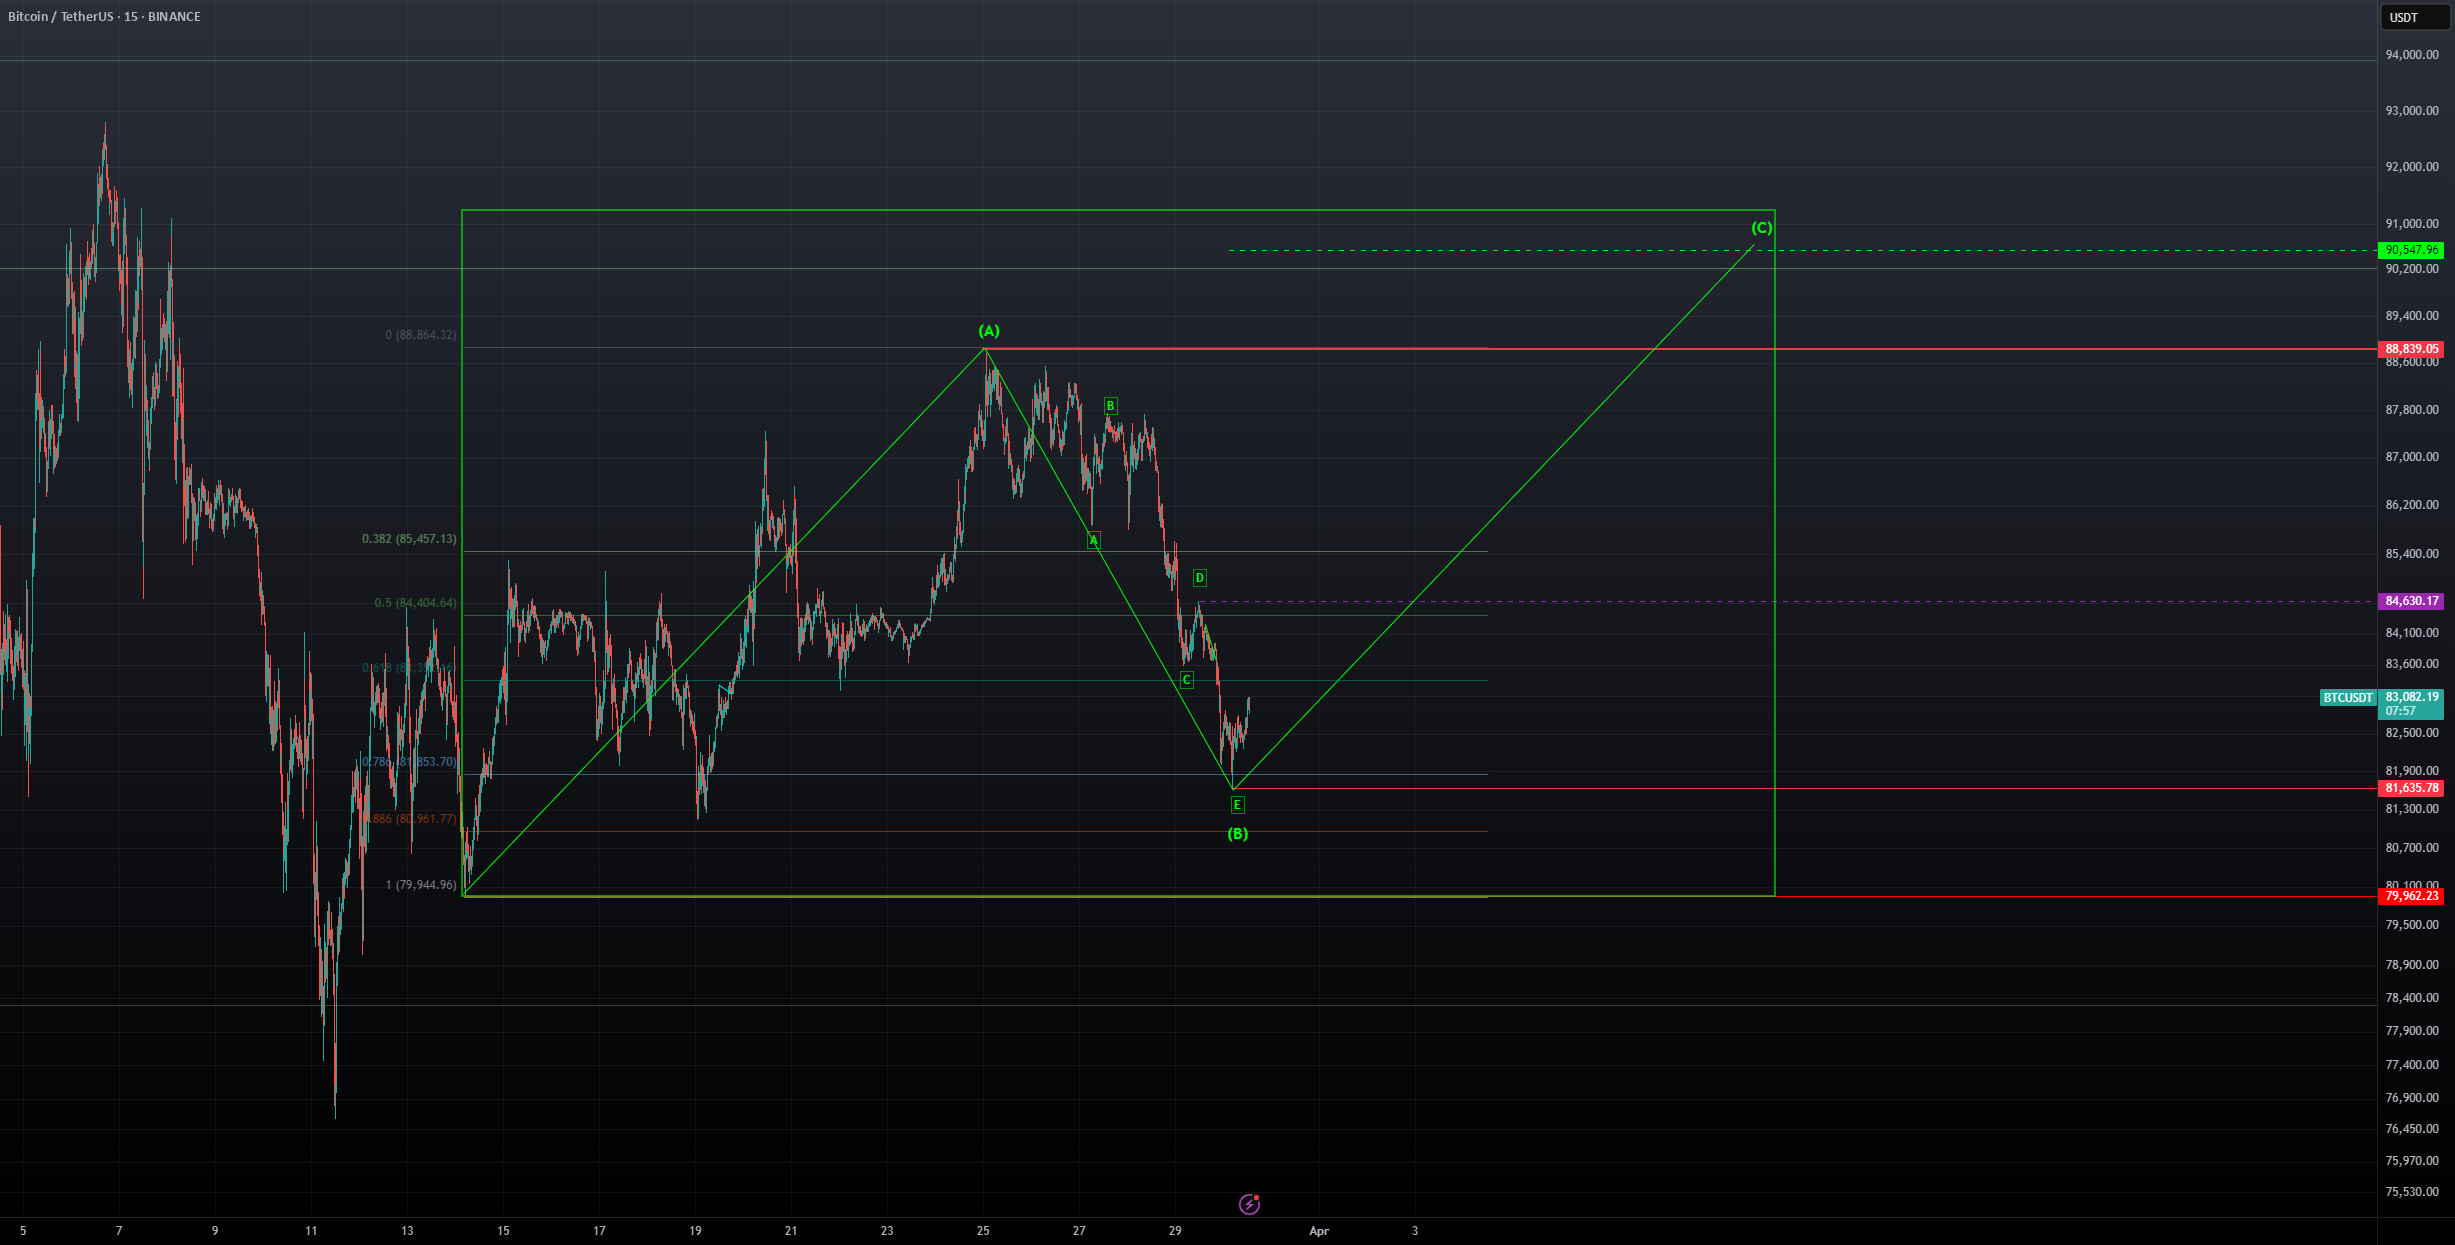Click the Apr date on time axis
2455x1245 pixels.
tap(1319, 1231)
